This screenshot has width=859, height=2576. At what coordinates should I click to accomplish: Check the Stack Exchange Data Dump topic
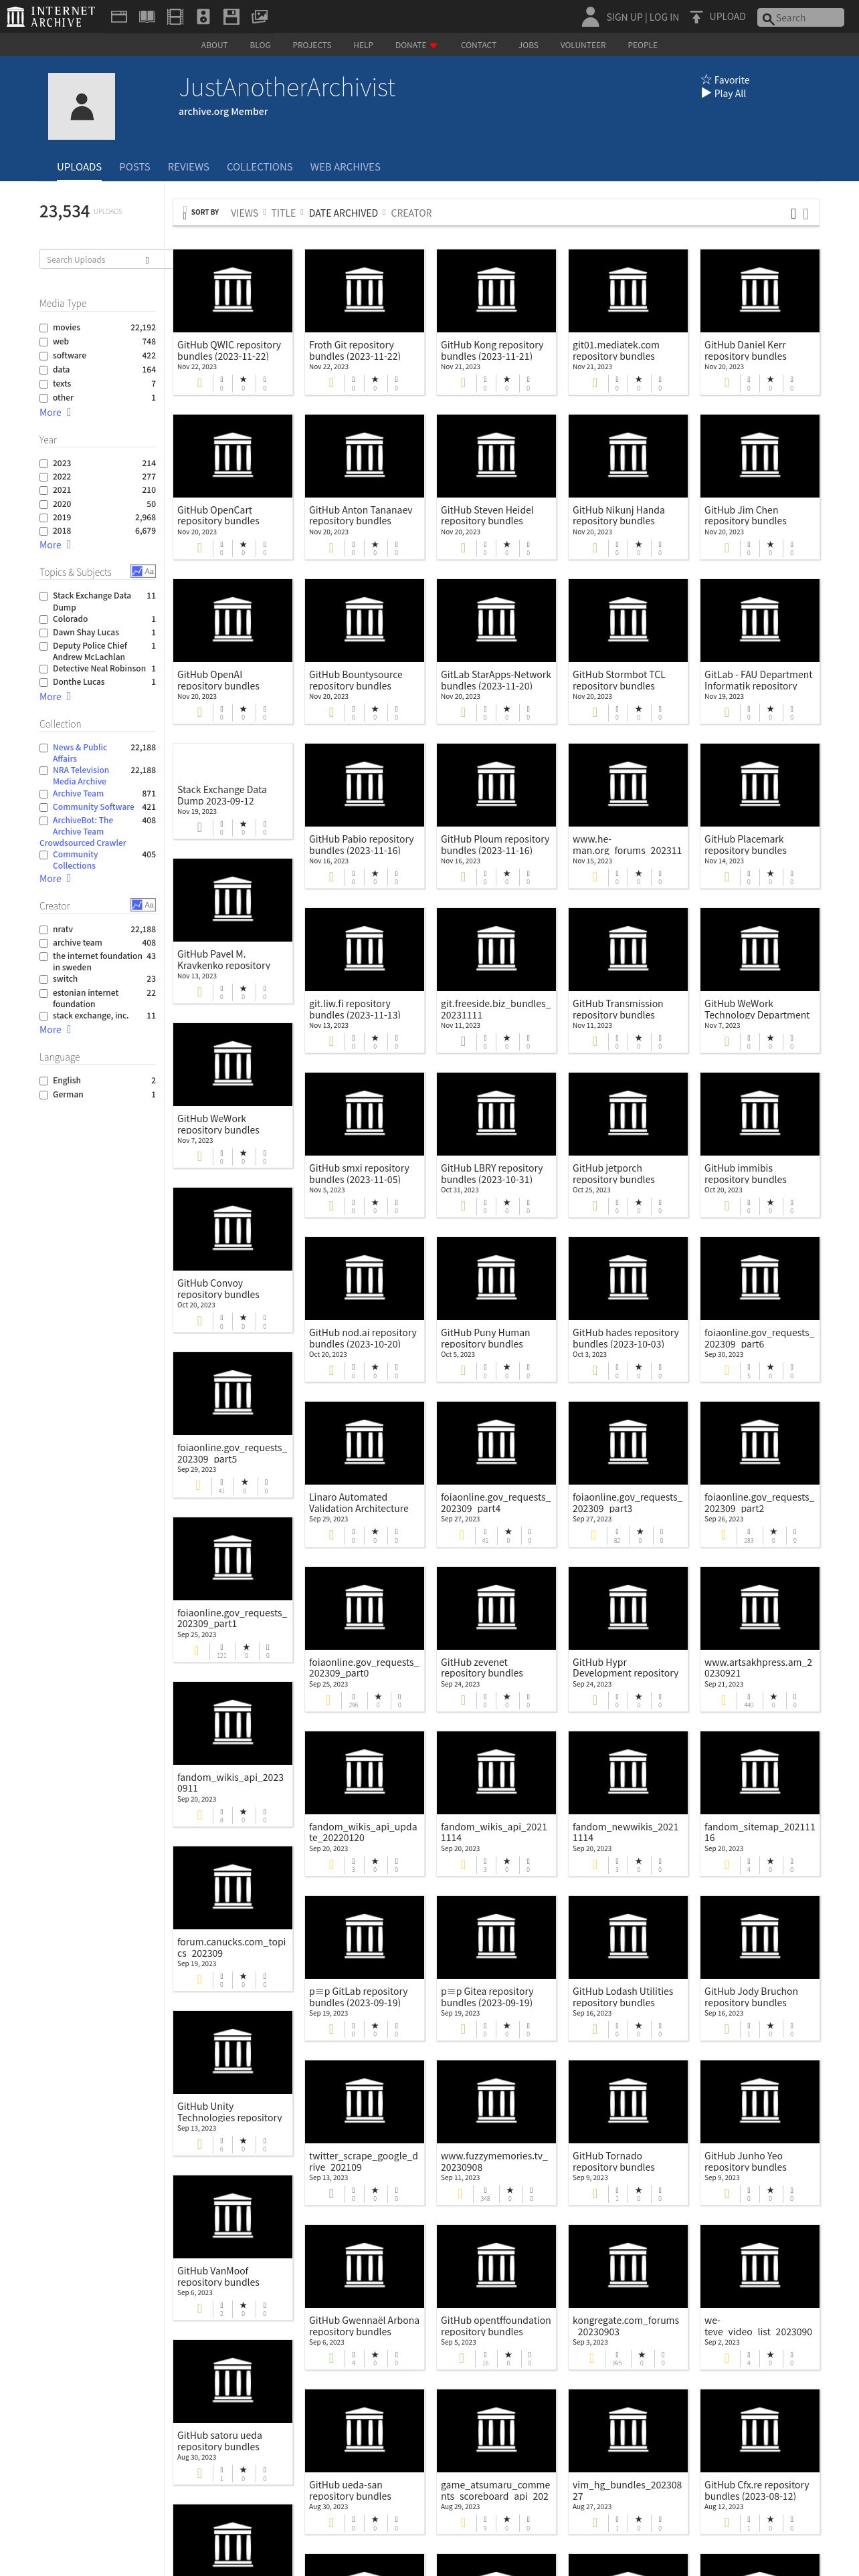tap(44, 596)
